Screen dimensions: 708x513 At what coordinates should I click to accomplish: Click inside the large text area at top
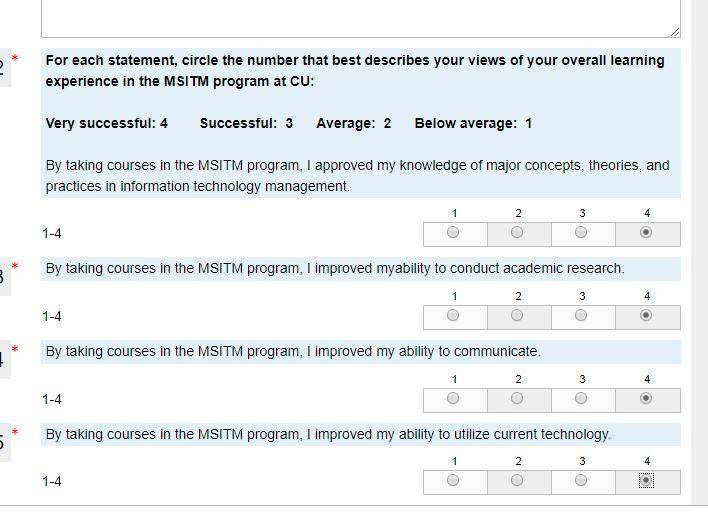361,18
